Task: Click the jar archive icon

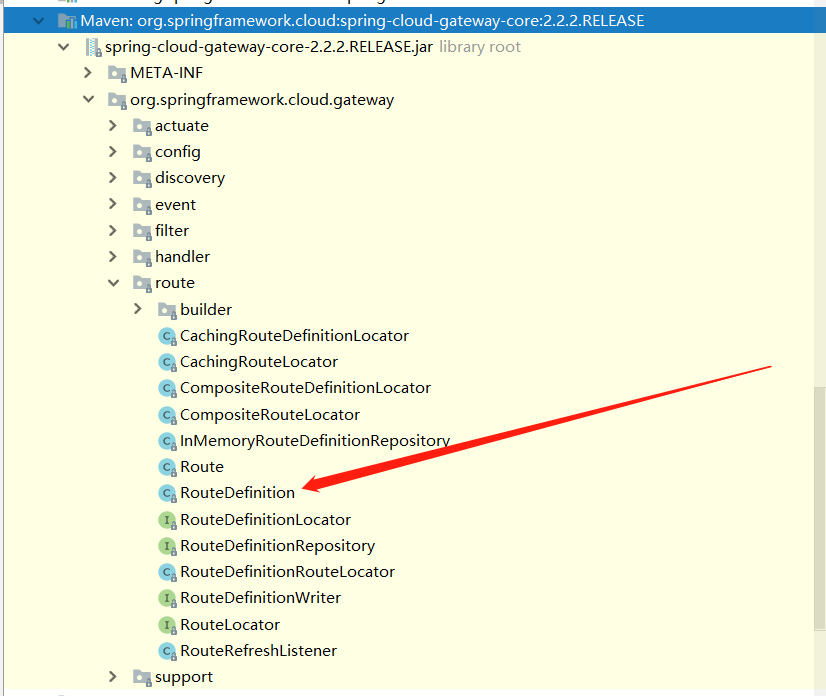Action: point(93,47)
